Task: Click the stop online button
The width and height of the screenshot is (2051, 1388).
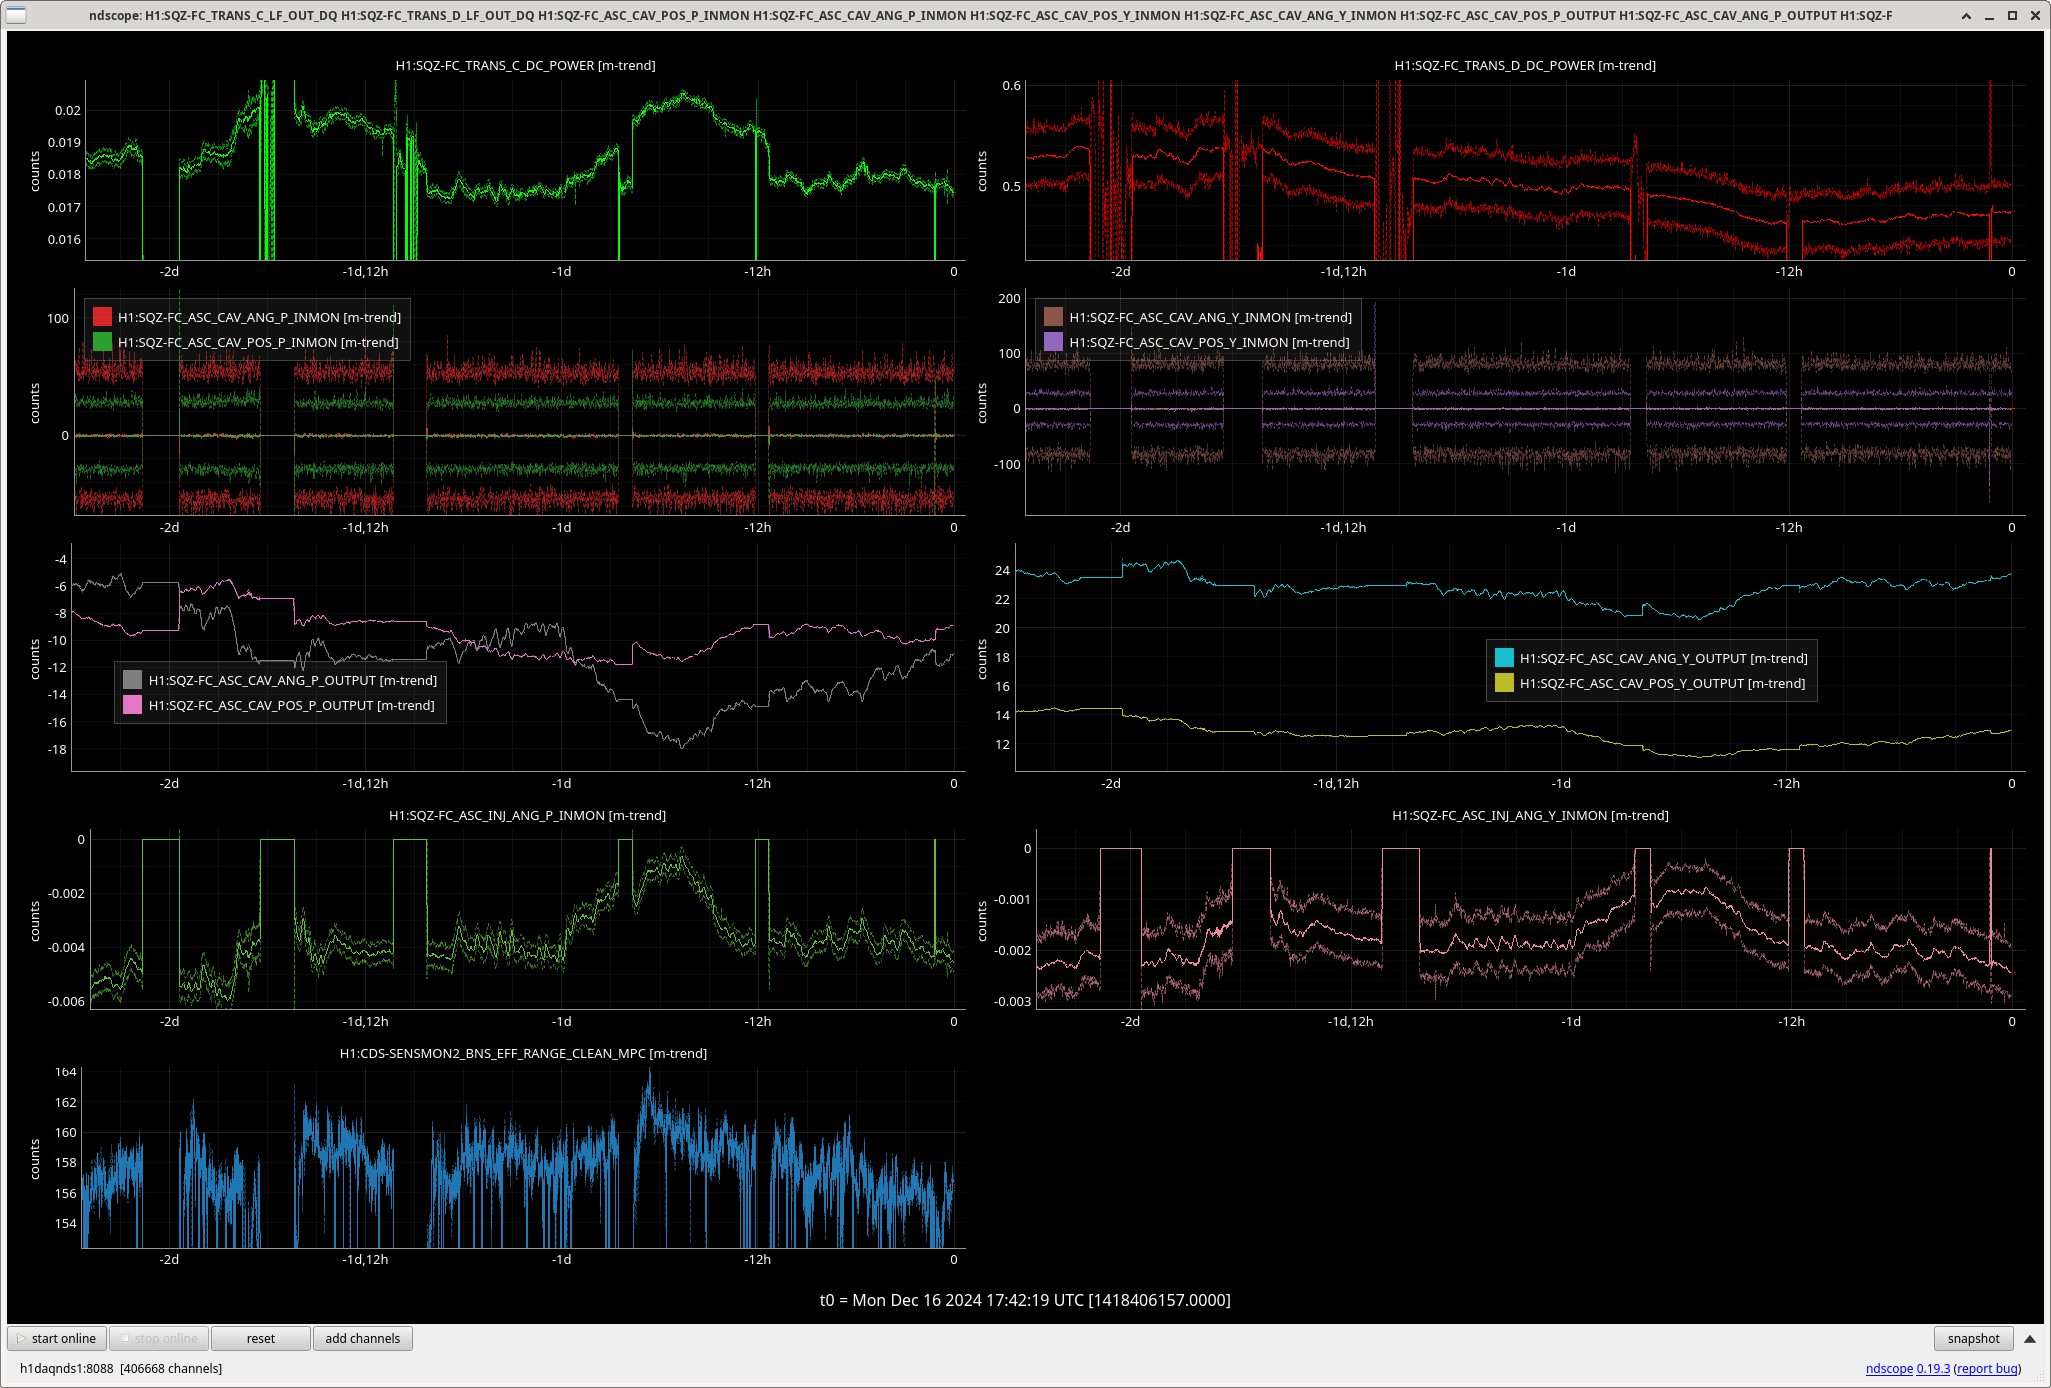Action: pos(159,1338)
